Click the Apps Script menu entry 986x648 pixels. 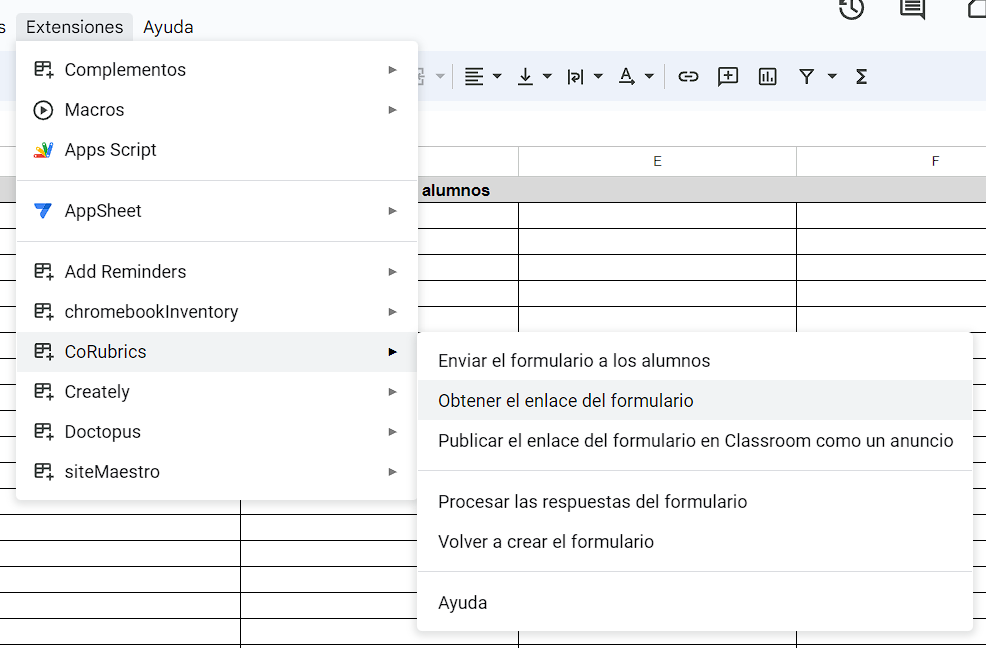tap(216, 150)
